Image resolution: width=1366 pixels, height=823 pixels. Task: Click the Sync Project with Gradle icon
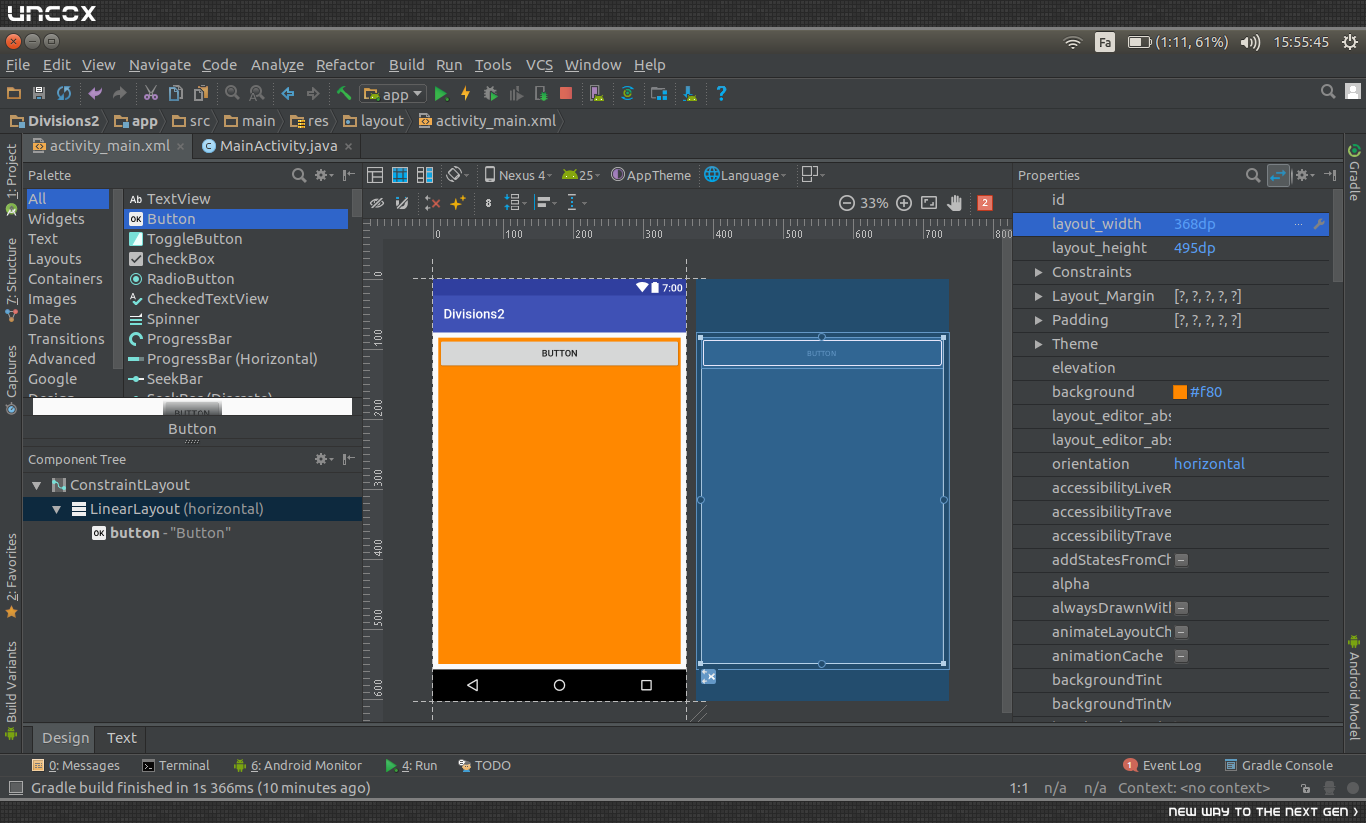point(628,93)
